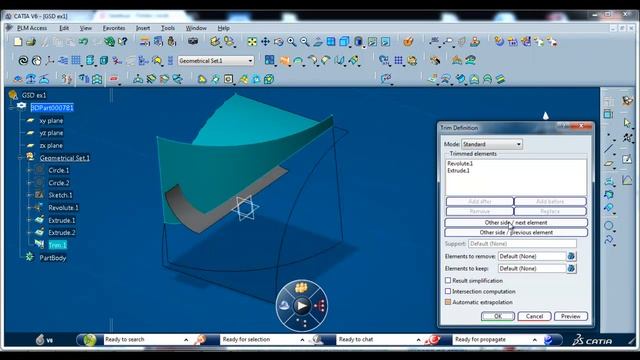Click Other side / previous element button
The width and height of the screenshot is (640, 360).
pos(516,232)
